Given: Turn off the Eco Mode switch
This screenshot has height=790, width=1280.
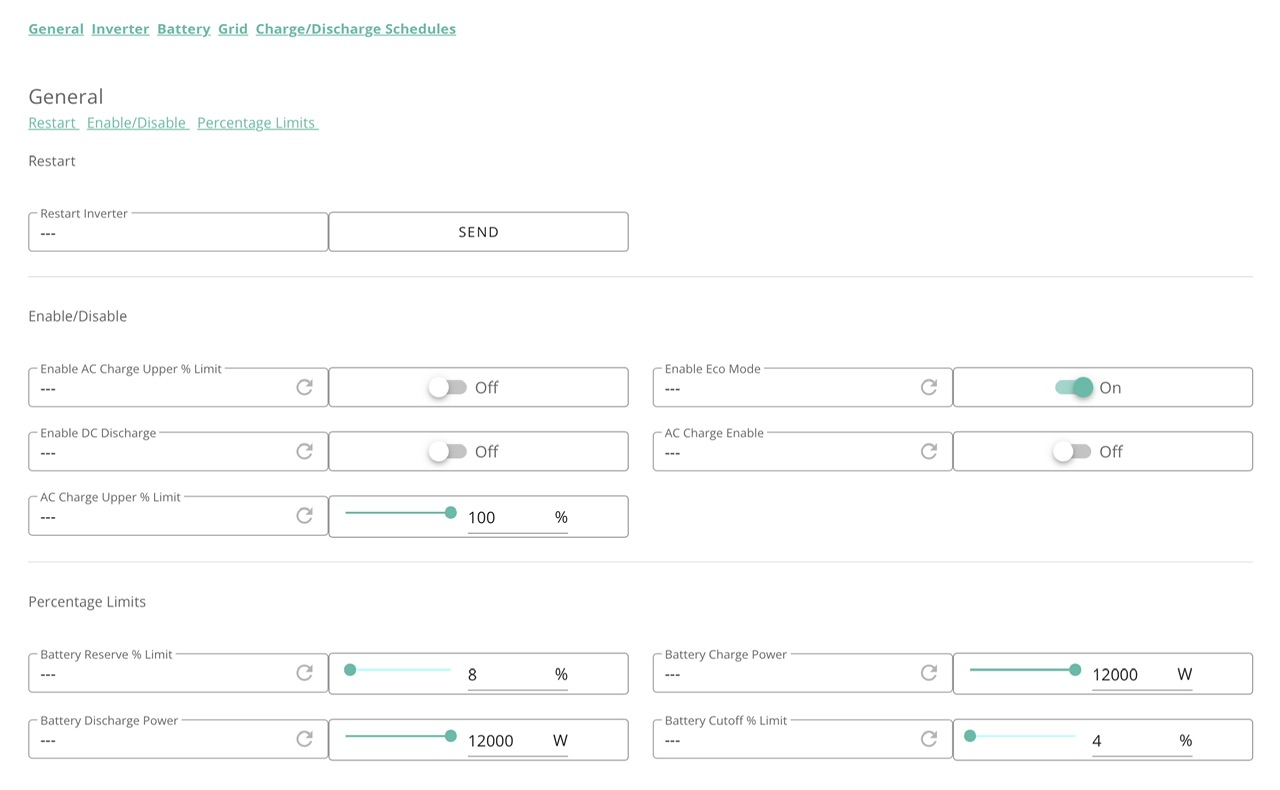Looking at the screenshot, I should 1075,387.
